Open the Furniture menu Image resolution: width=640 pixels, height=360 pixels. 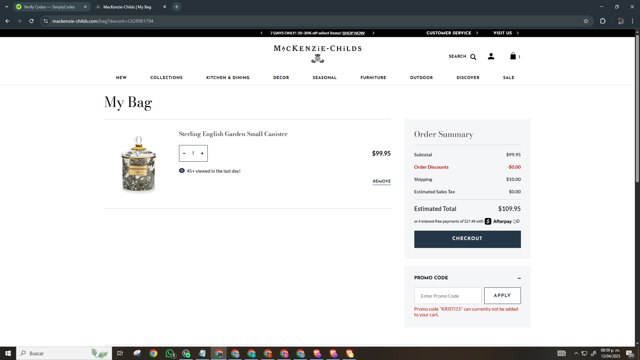(373, 78)
